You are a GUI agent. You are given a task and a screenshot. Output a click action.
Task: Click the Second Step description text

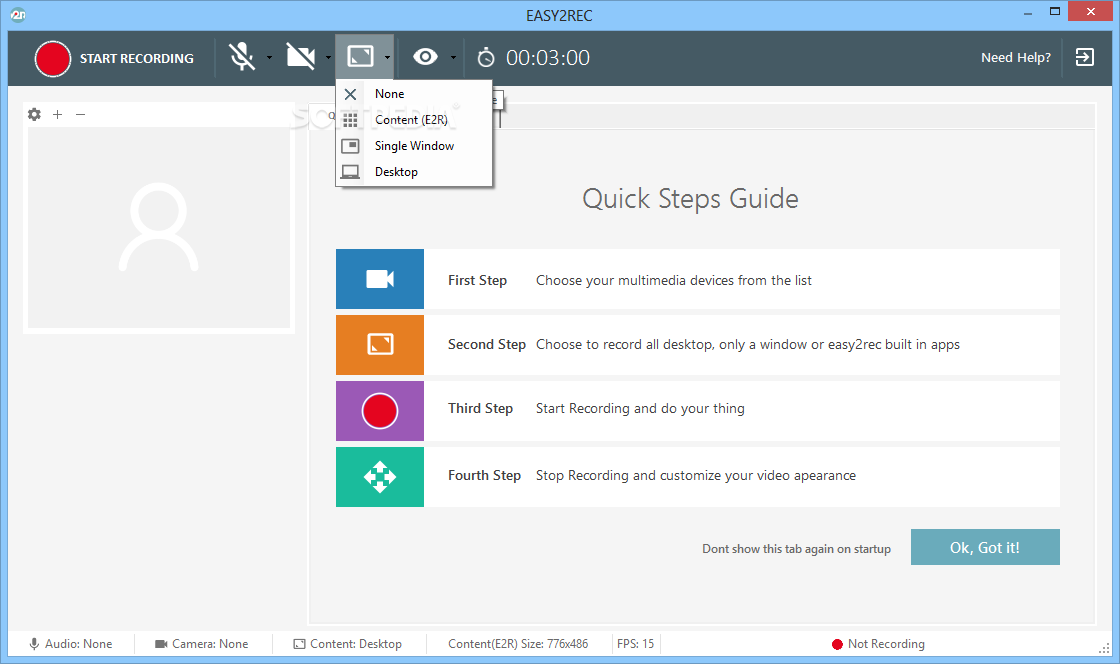[x=748, y=345]
